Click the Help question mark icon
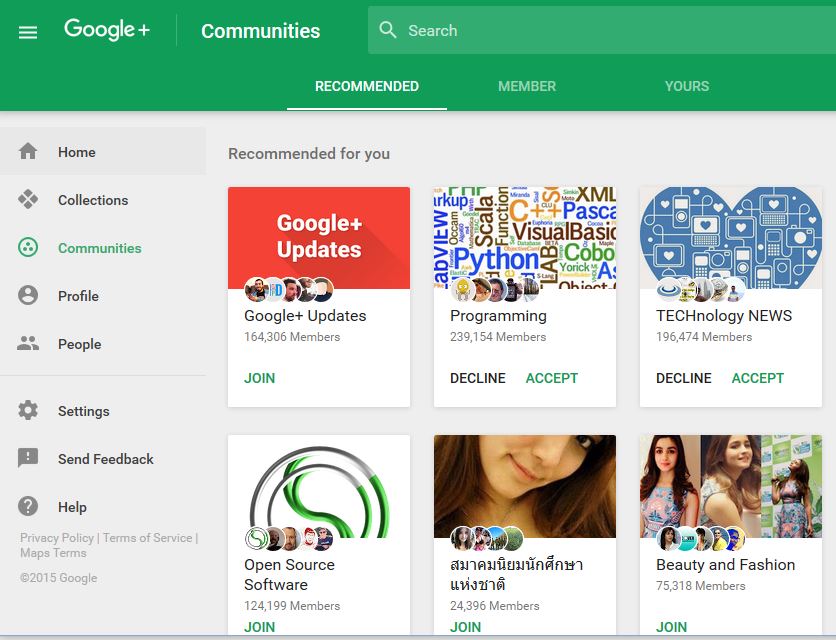The width and height of the screenshot is (836, 640). tap(28, 506)
